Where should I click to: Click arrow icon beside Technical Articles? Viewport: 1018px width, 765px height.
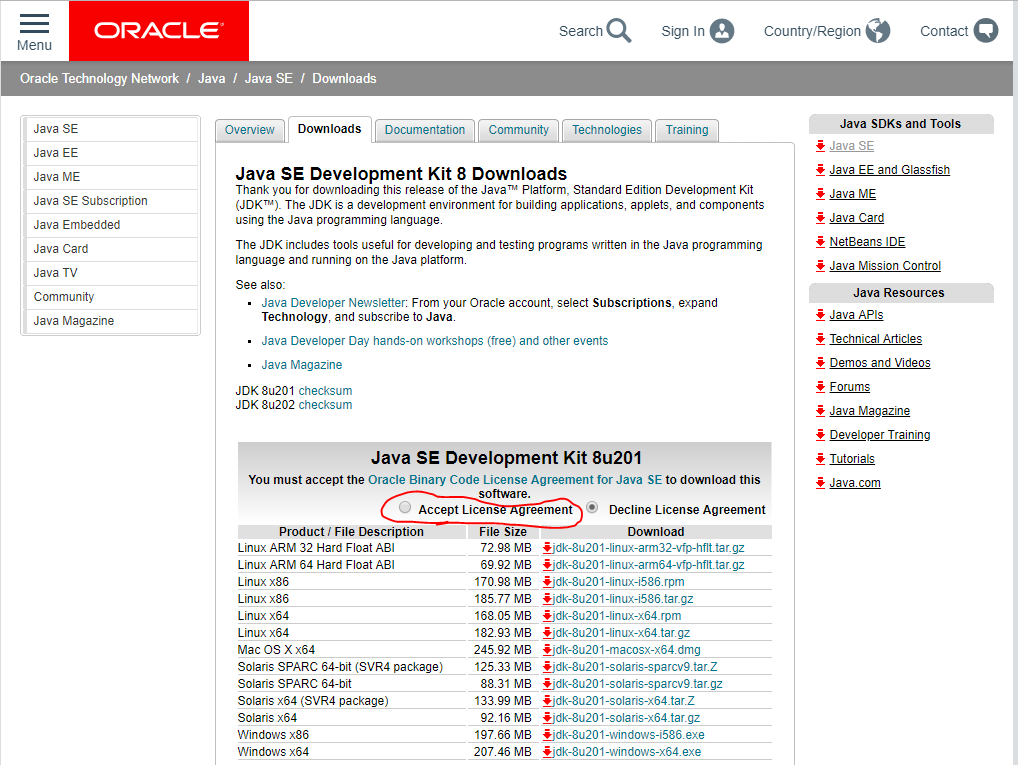point(821,339)
